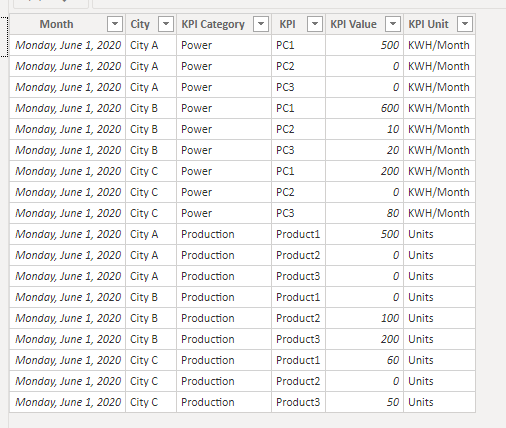
Task: Click KWH/Month unit in City B PC2 row
Action: (439, 129)
